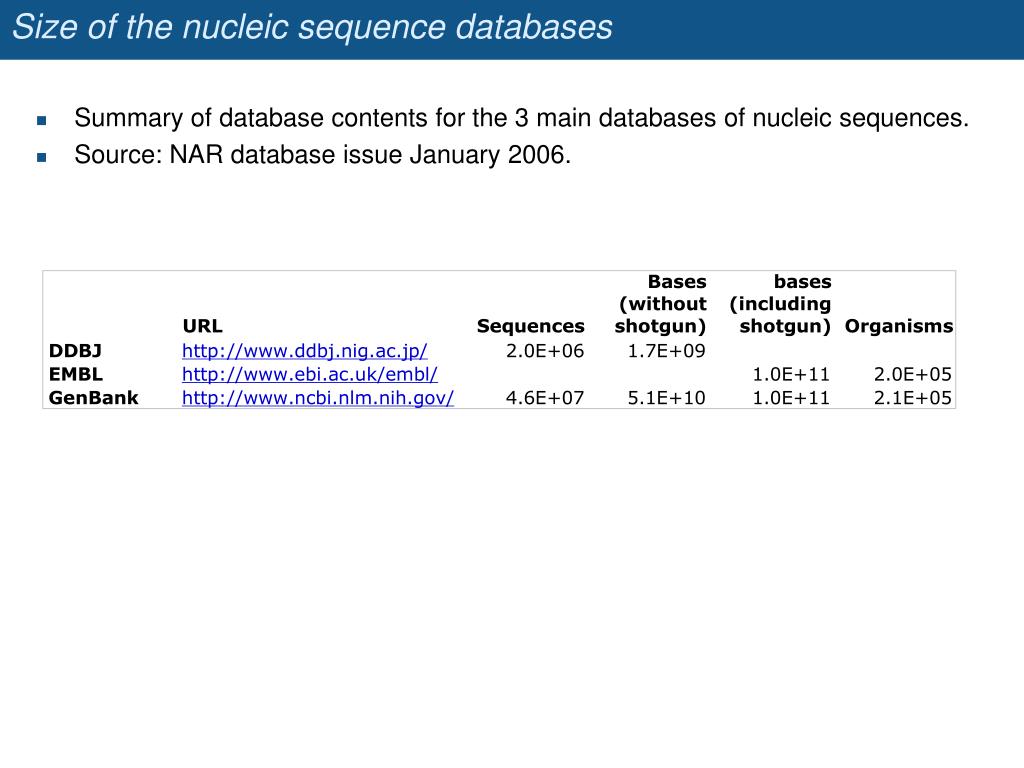Click the DDBJ sequences value 2.0E+06
This screenshot has height=768, width=1024.
545,351
